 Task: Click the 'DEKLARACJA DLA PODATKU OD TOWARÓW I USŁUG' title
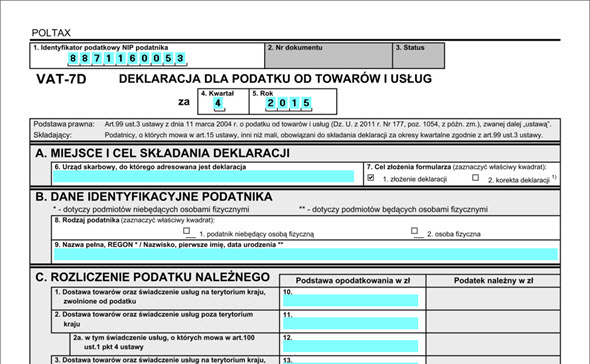[x=275, y=79]
